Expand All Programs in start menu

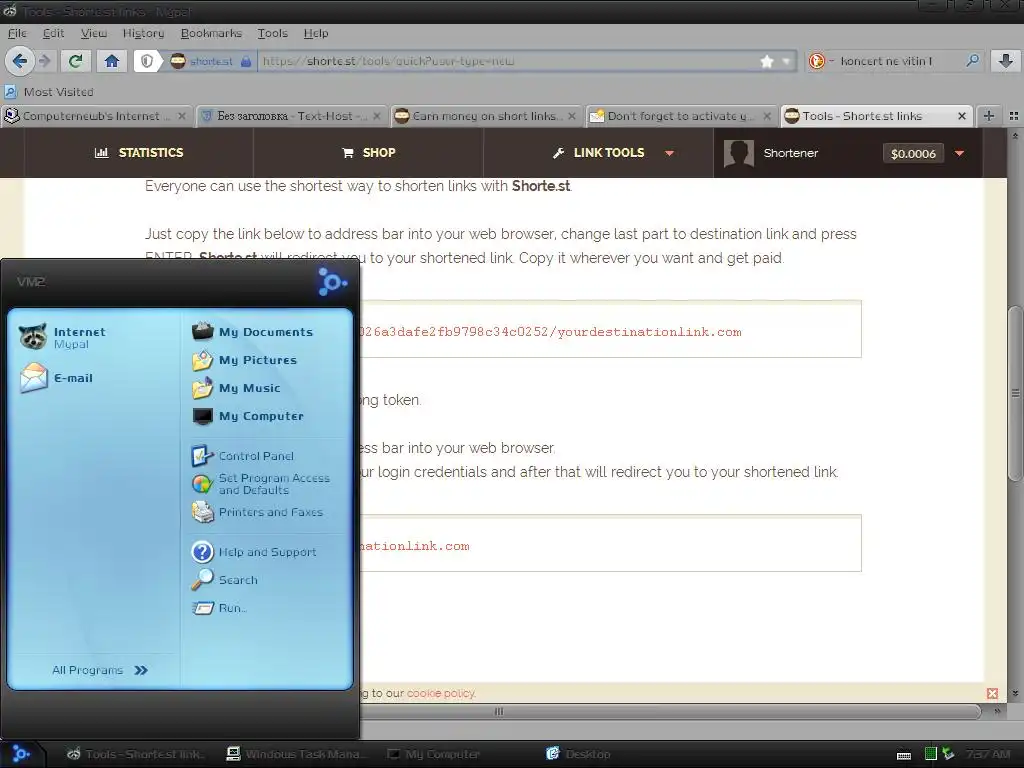[x=100, y=670]
